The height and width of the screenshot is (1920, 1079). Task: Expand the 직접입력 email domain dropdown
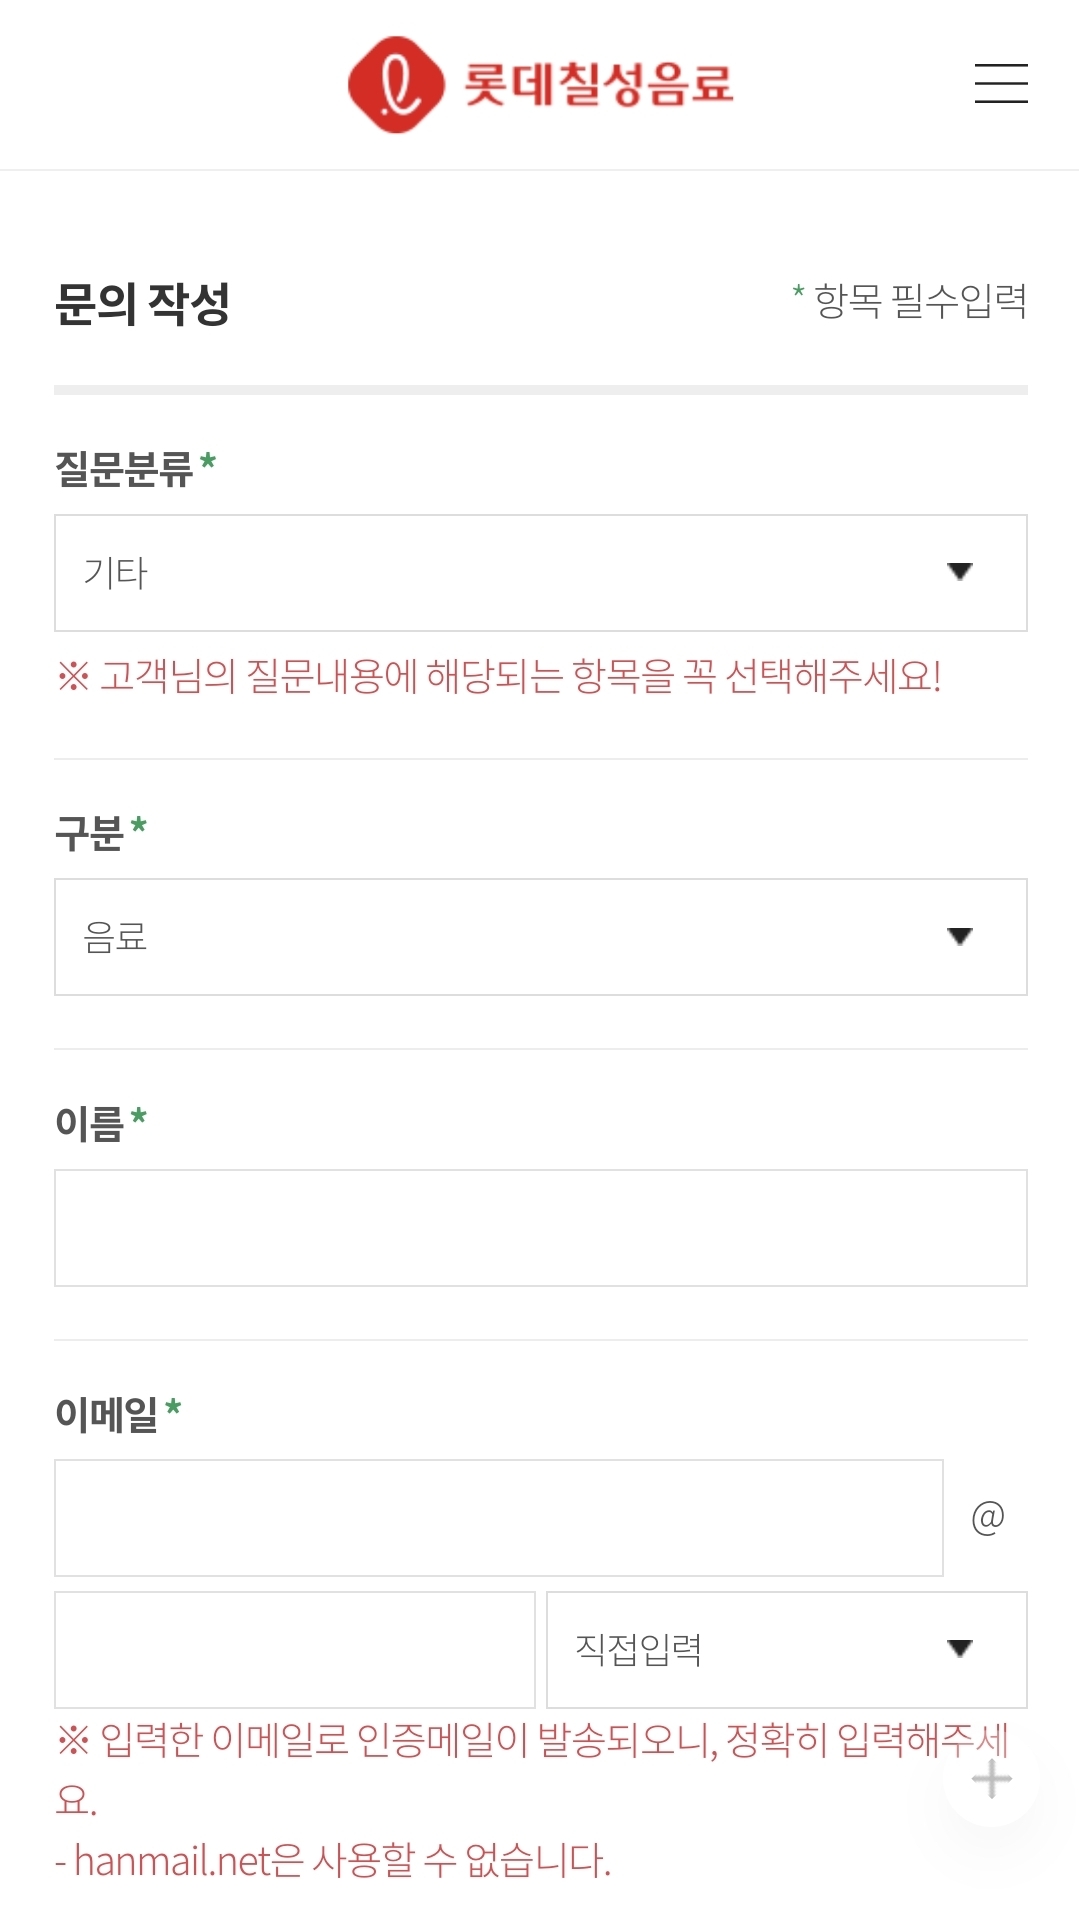pyautogui.click(x=786, y=1650)
